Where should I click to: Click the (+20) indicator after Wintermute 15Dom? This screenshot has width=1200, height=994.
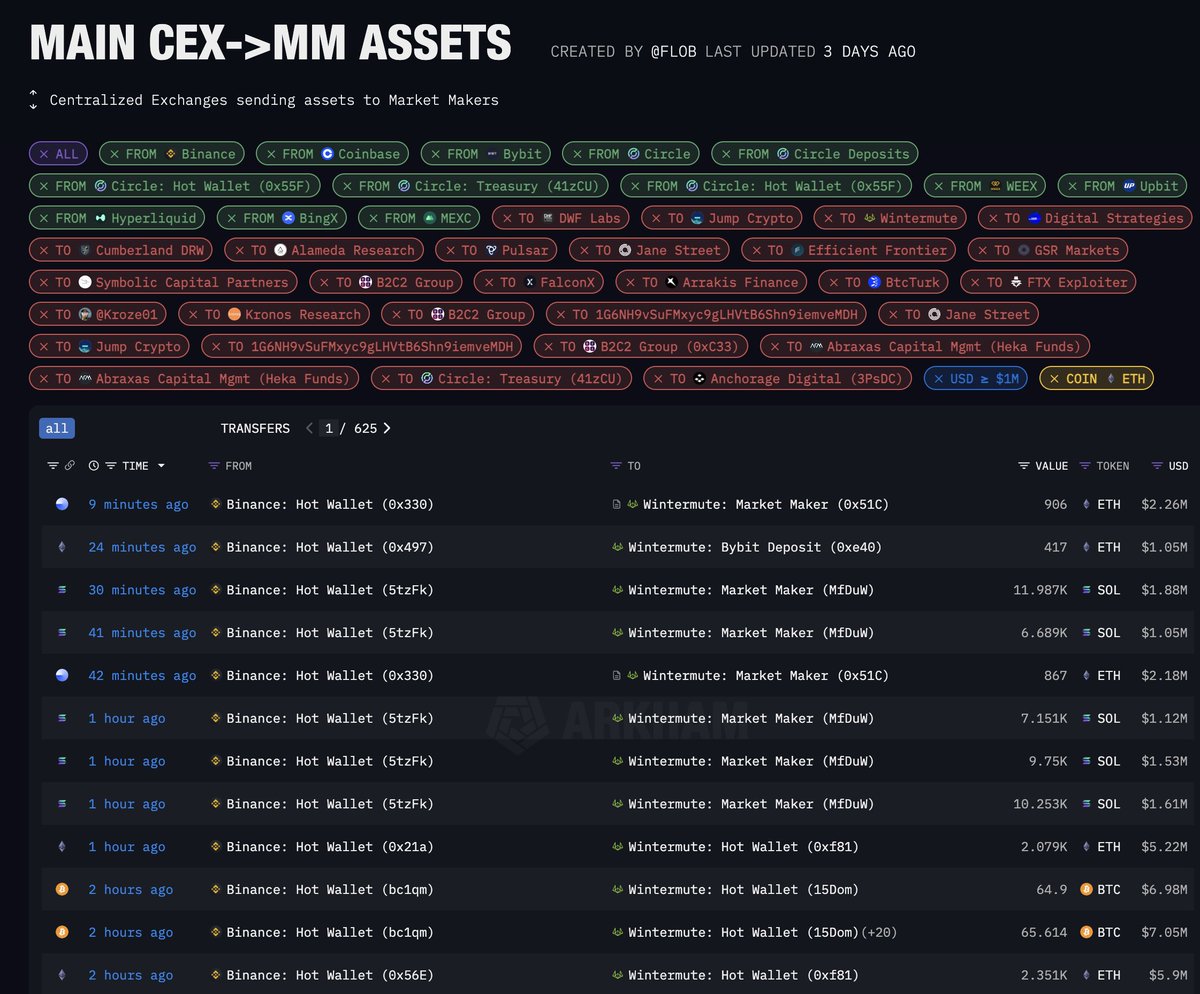point(880,933)
